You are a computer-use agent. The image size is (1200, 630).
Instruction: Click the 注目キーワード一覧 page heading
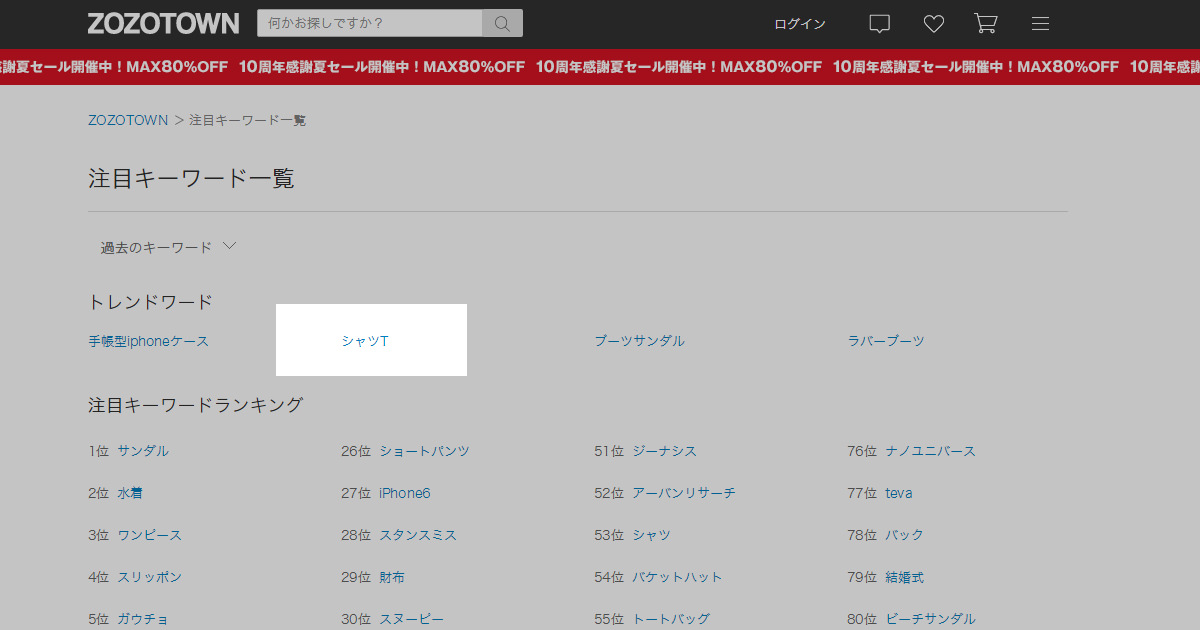click(x=191, y=179)
